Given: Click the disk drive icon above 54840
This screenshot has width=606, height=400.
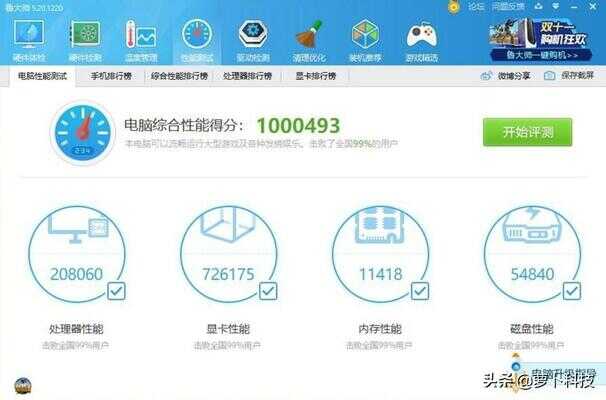Looking at the screenshot, I should pyautogui.click(x=532, y=225).
